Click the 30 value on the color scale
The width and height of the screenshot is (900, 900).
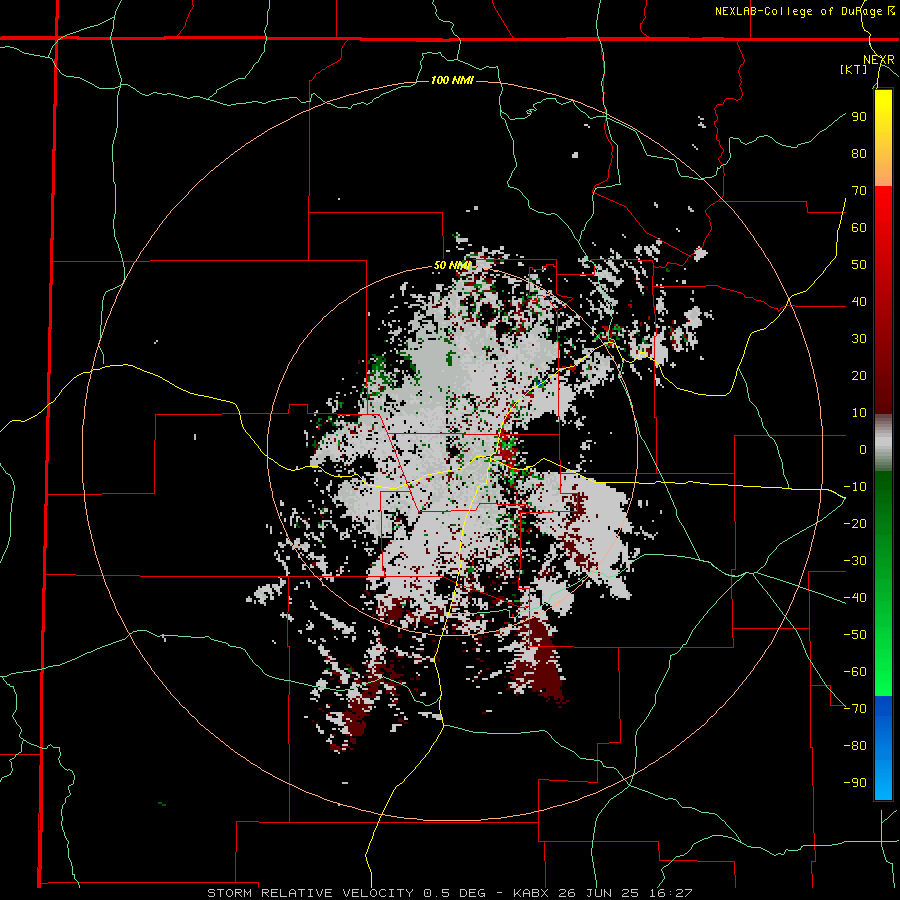[x=859, y=339]
